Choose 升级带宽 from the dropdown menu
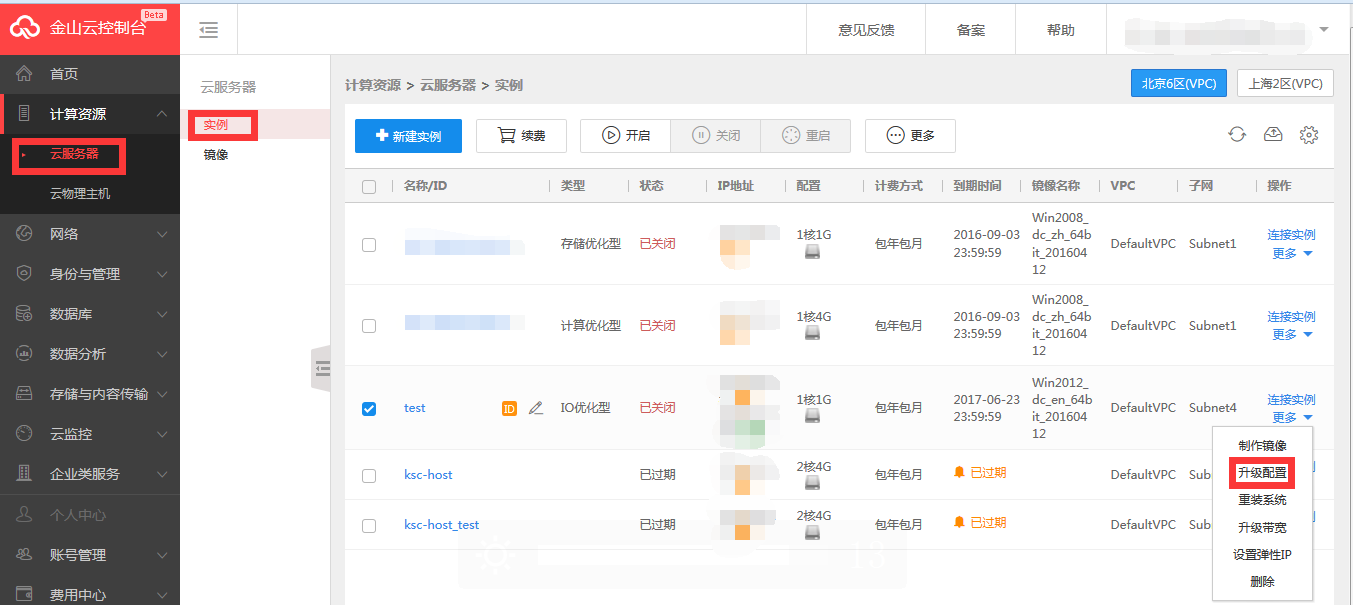Image resolution: width=1353 pixels, height=605 pixels. [1262, 527]
